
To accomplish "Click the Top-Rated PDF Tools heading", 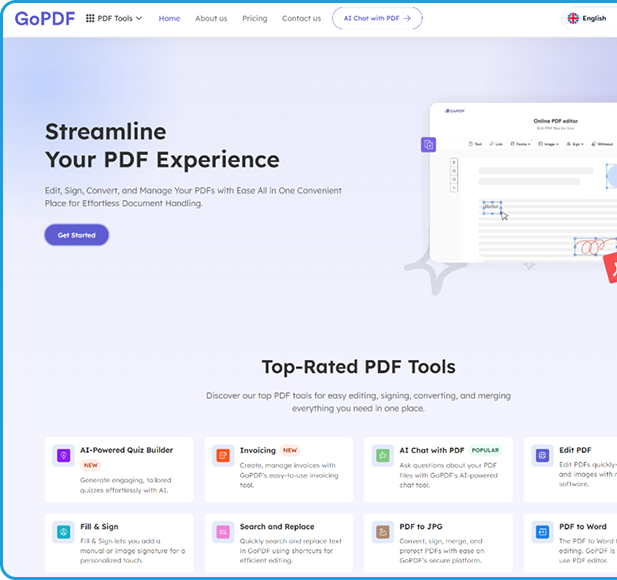I will pos(358,367).
